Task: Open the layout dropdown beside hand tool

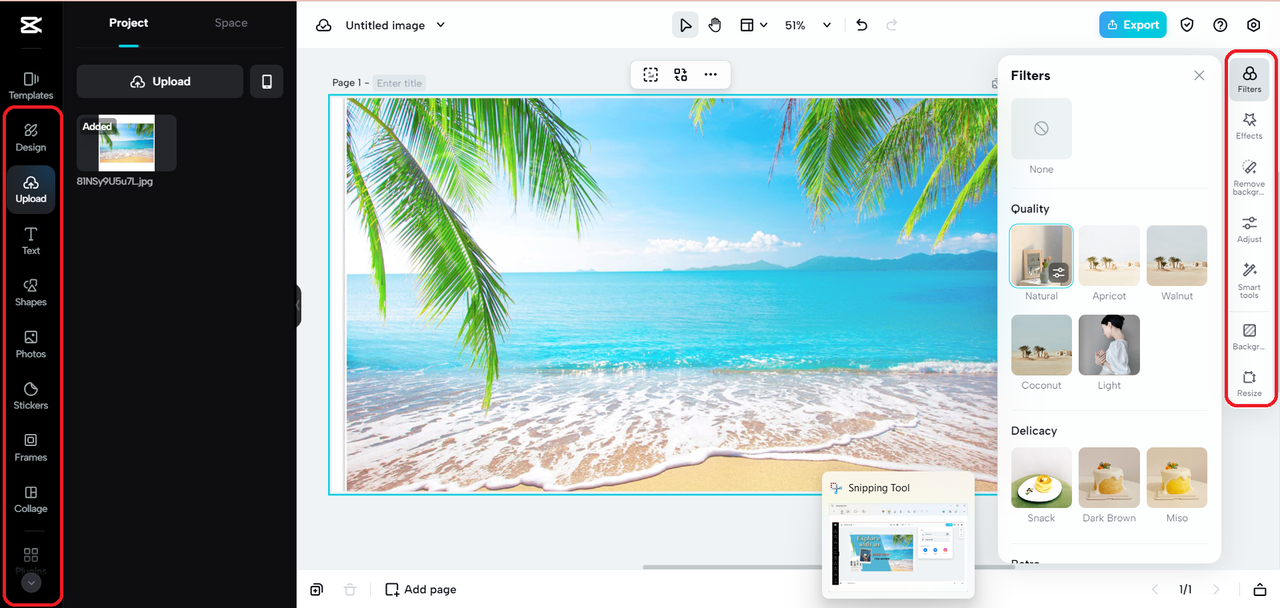Action: click(x=753, y=25)
